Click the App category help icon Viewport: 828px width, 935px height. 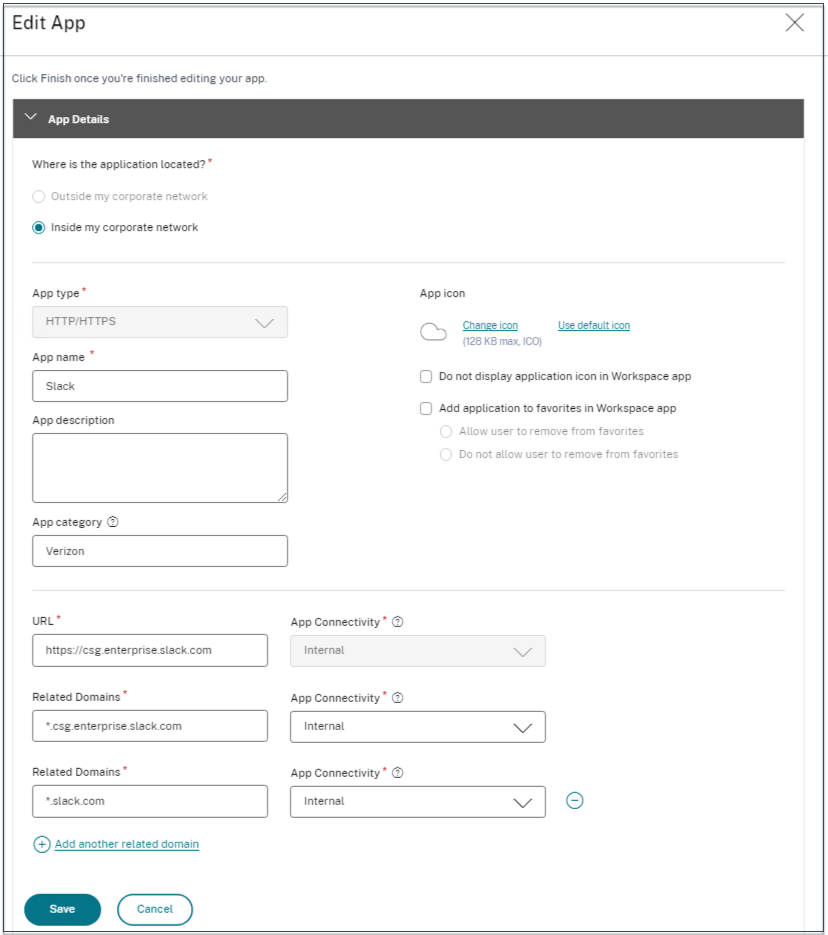coord(113,522)
